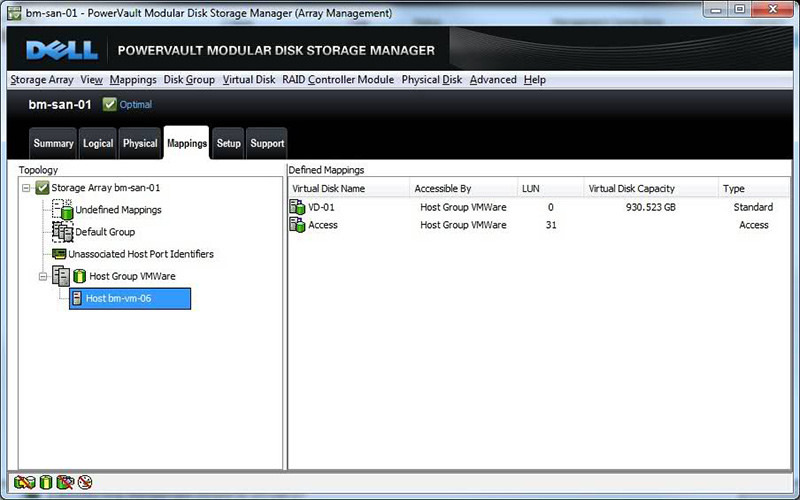Viewport: 800px width, 500px height.
Task: Open the Virtual Disk menu
Action: coord(249,80)
